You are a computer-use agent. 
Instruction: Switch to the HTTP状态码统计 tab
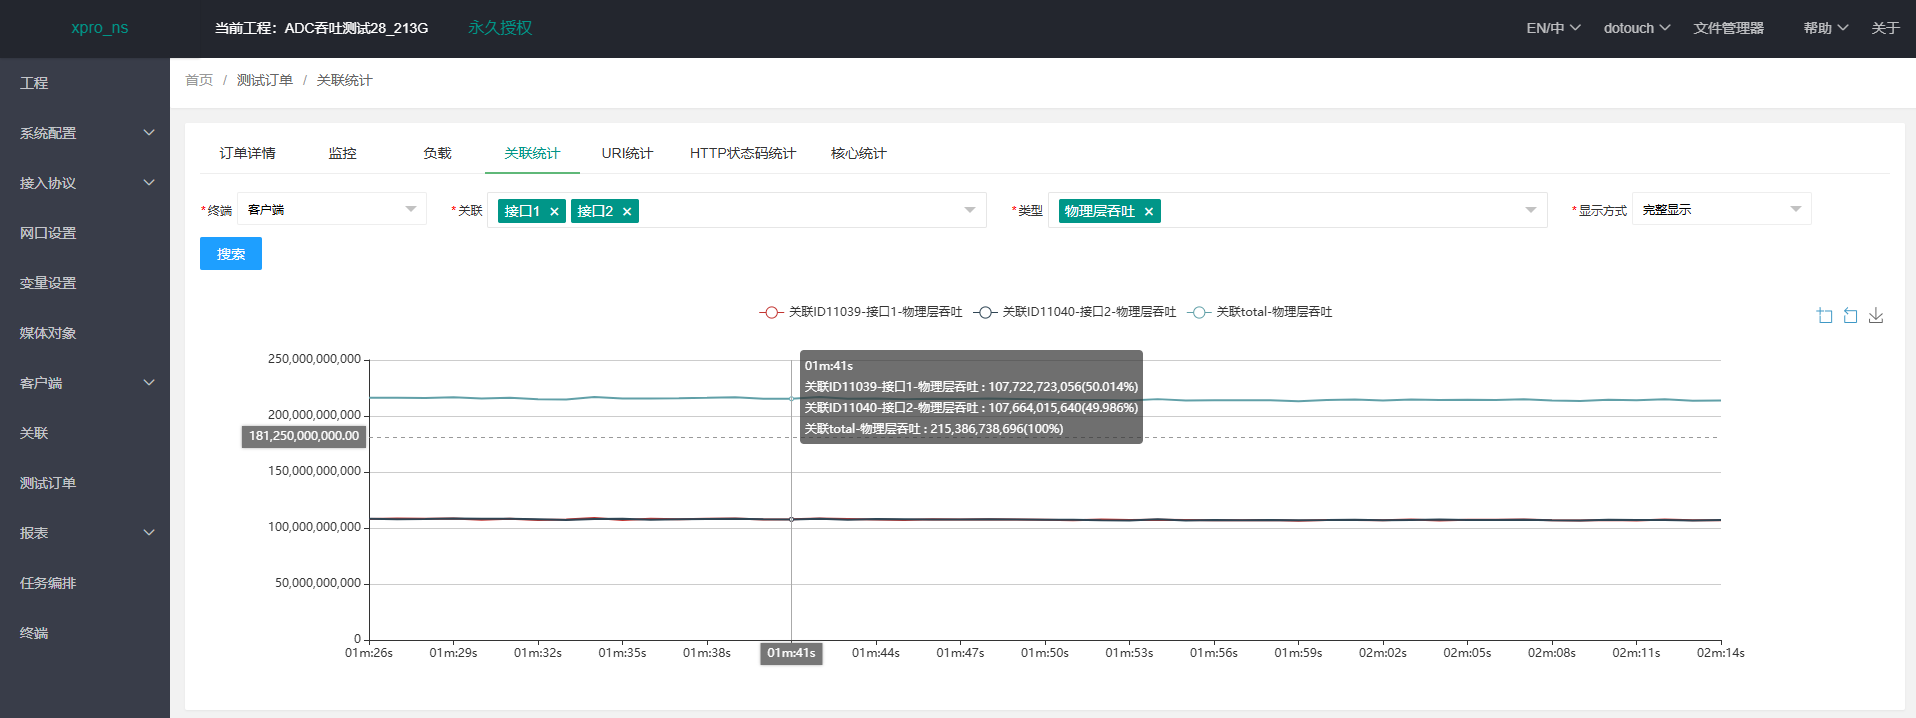click(742, 153)
